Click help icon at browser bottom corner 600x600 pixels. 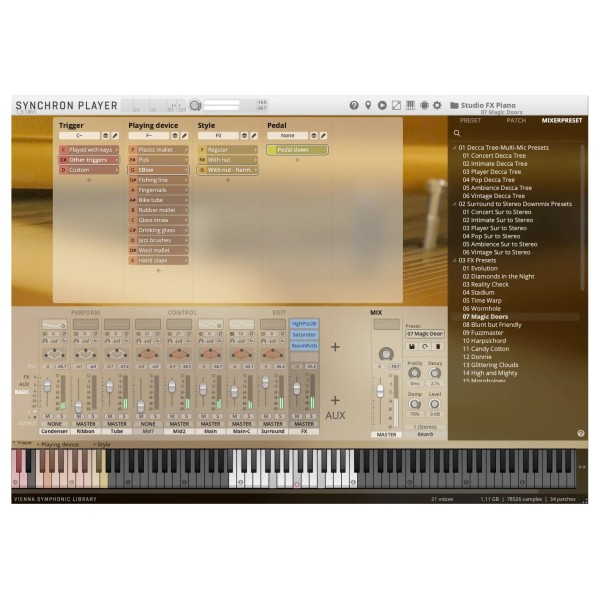pyautogui.click(x=580, y=433)
